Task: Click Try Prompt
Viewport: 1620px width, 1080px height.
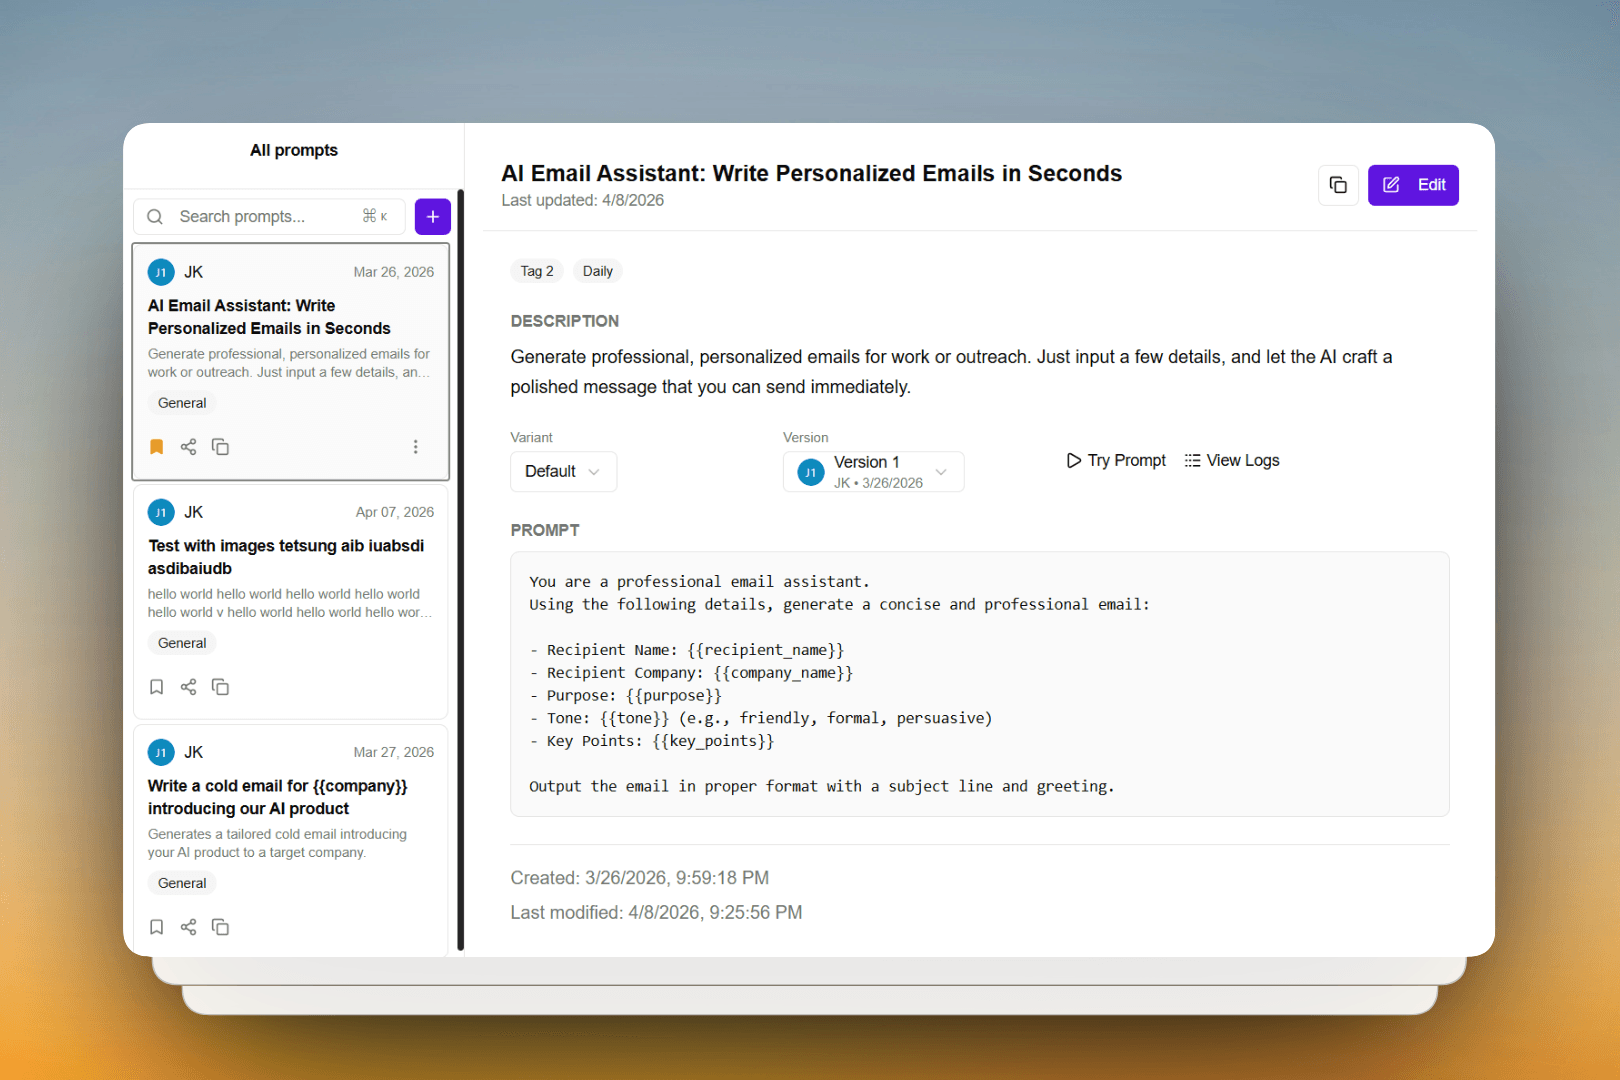Action: (x=1116, y=460)
